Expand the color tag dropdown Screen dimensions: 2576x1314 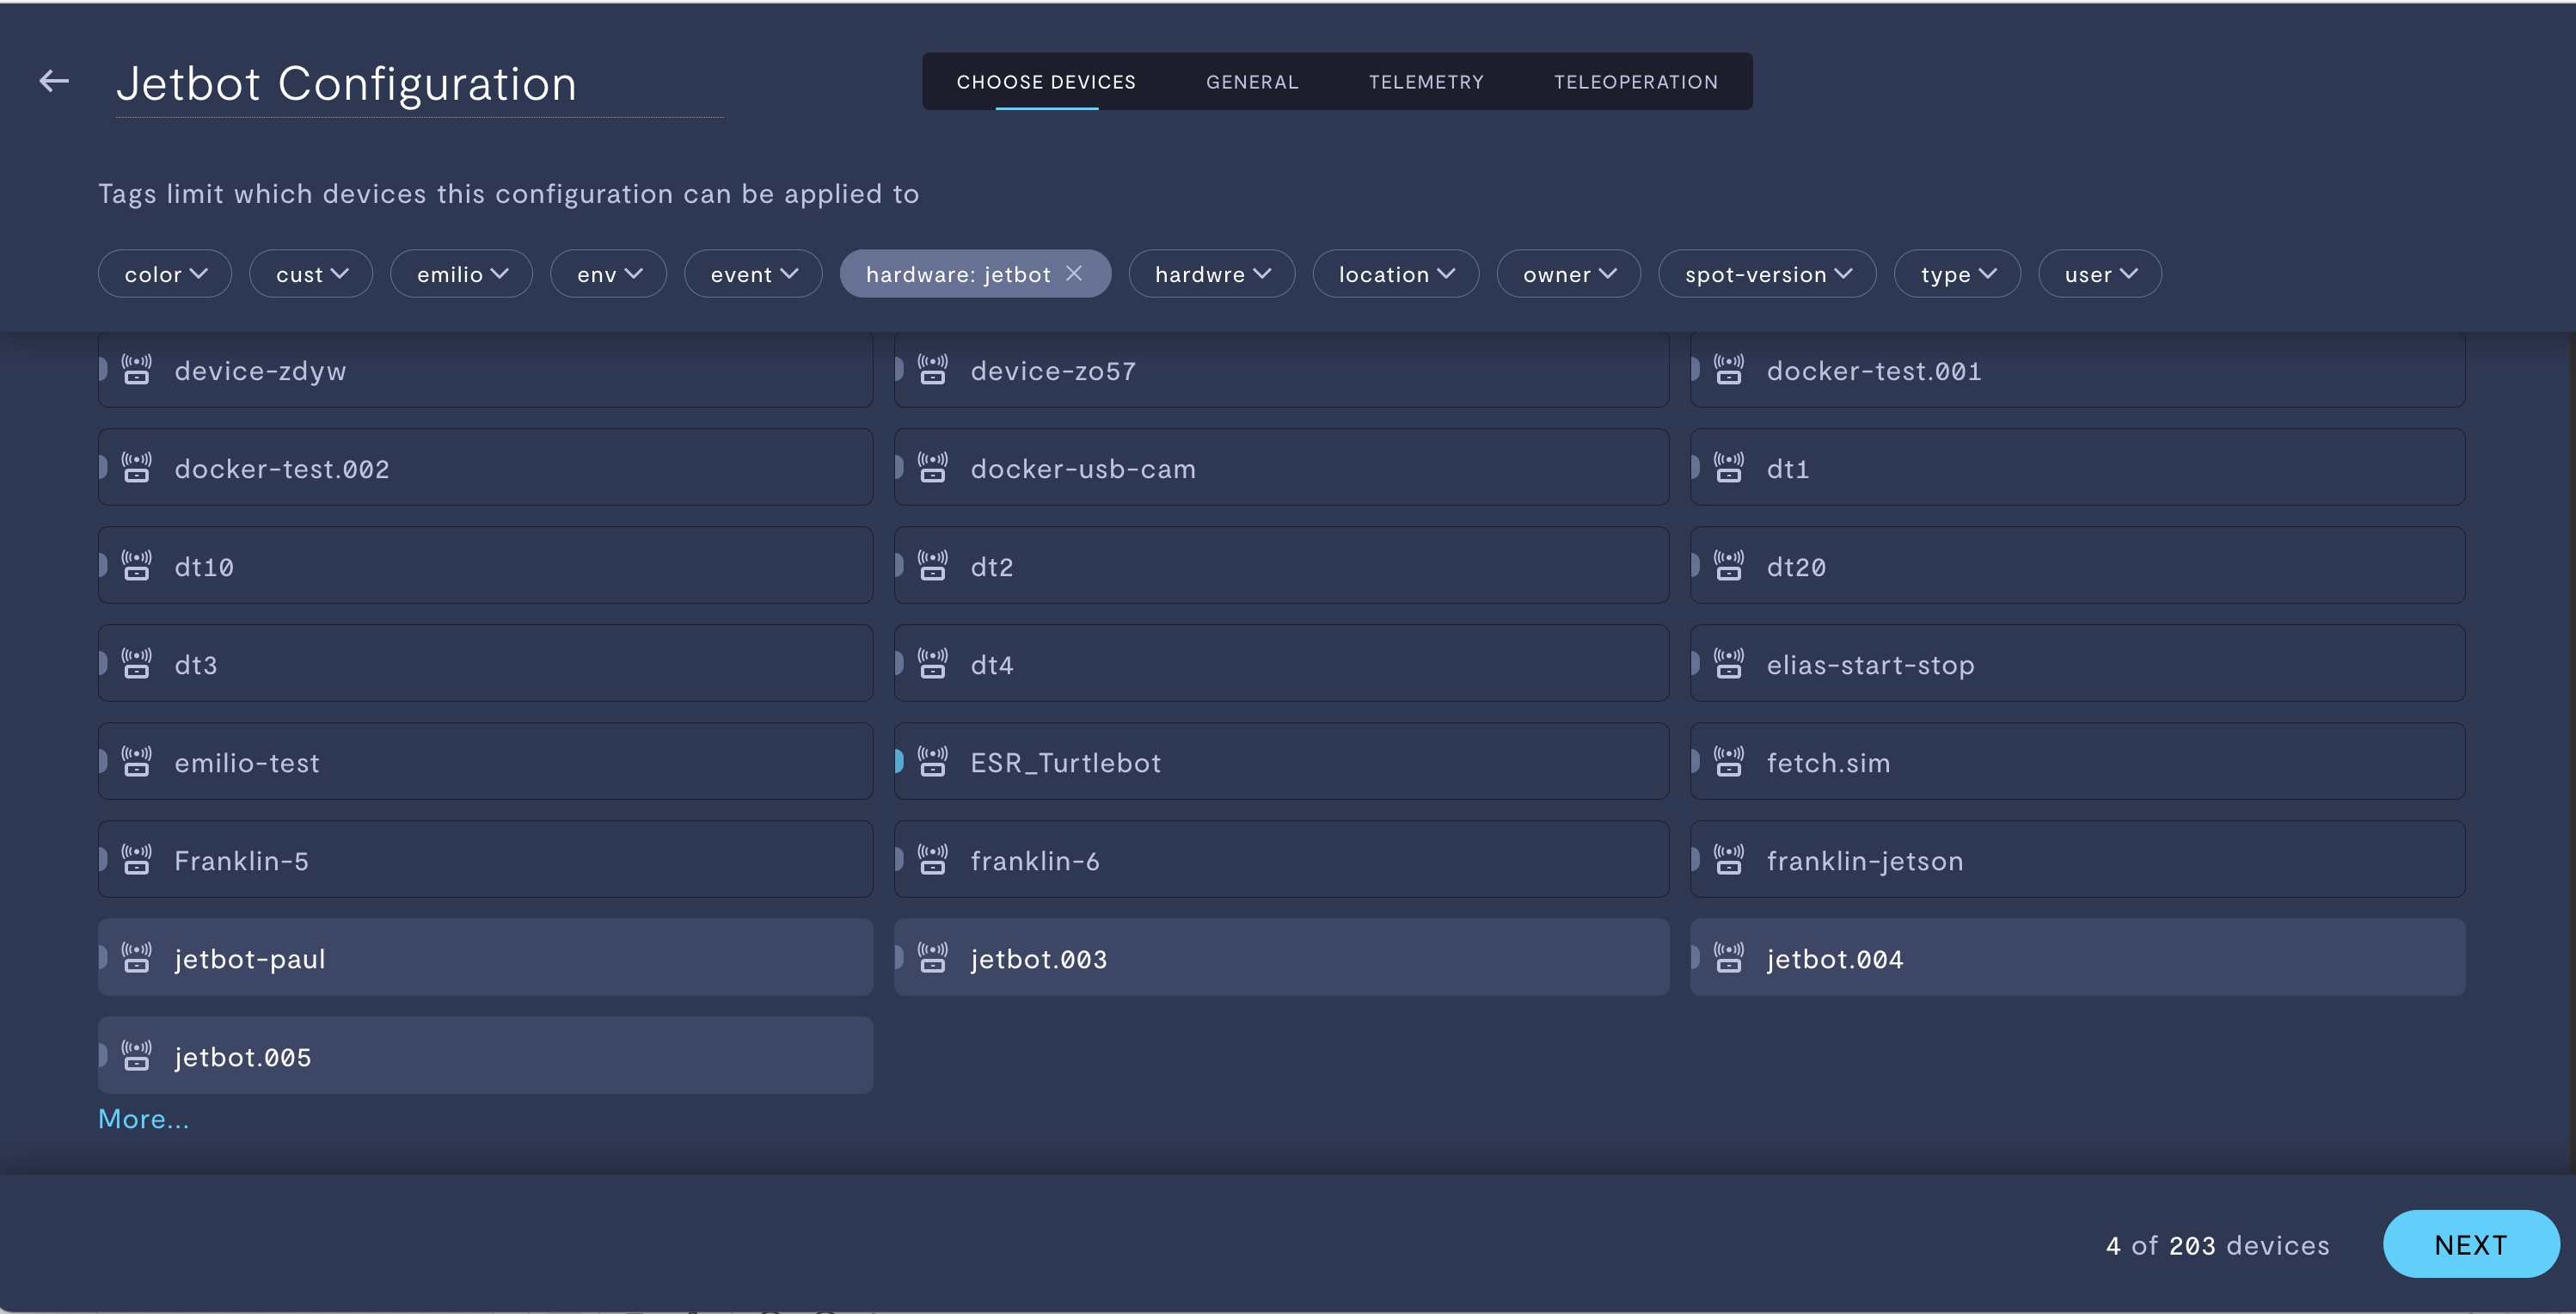[x=165, y=274]
